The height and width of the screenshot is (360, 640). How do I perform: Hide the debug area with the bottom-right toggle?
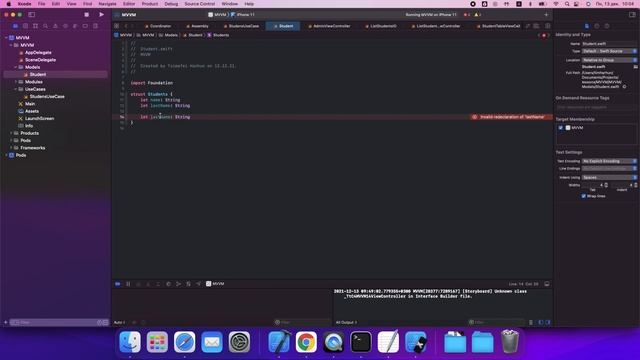[x=547, y=284]
